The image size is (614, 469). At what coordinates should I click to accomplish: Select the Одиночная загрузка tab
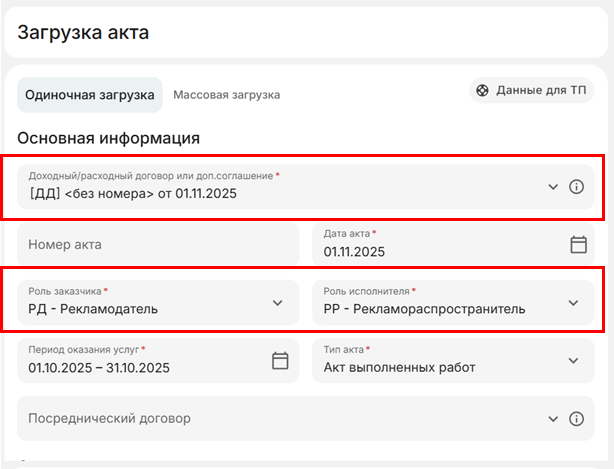[x=90, y=95]
